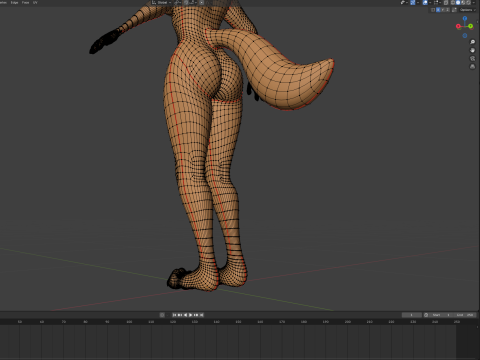This screenshot has height=360, width=480.
Task: Jump to next keyframe
Action: (x=196, y=315)
